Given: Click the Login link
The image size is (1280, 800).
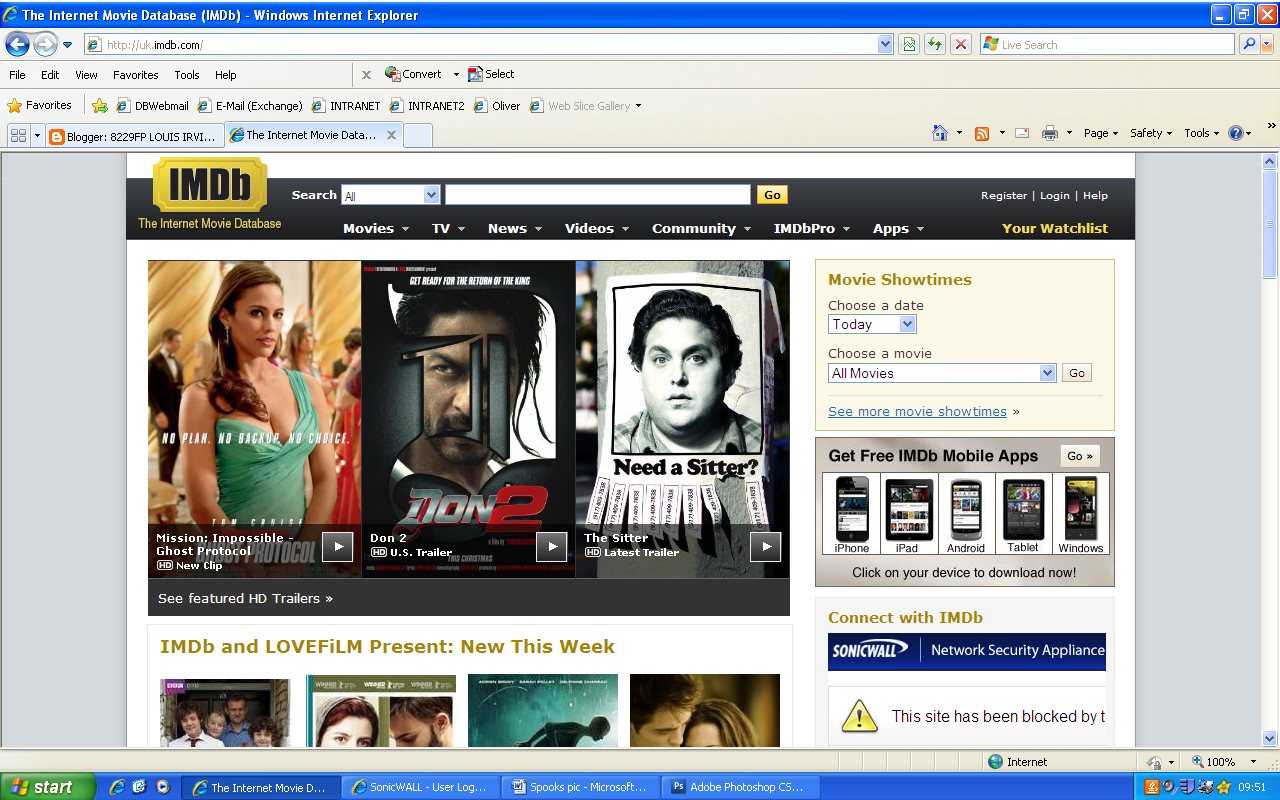Looking at the screenshot, I should (1055, 196).
